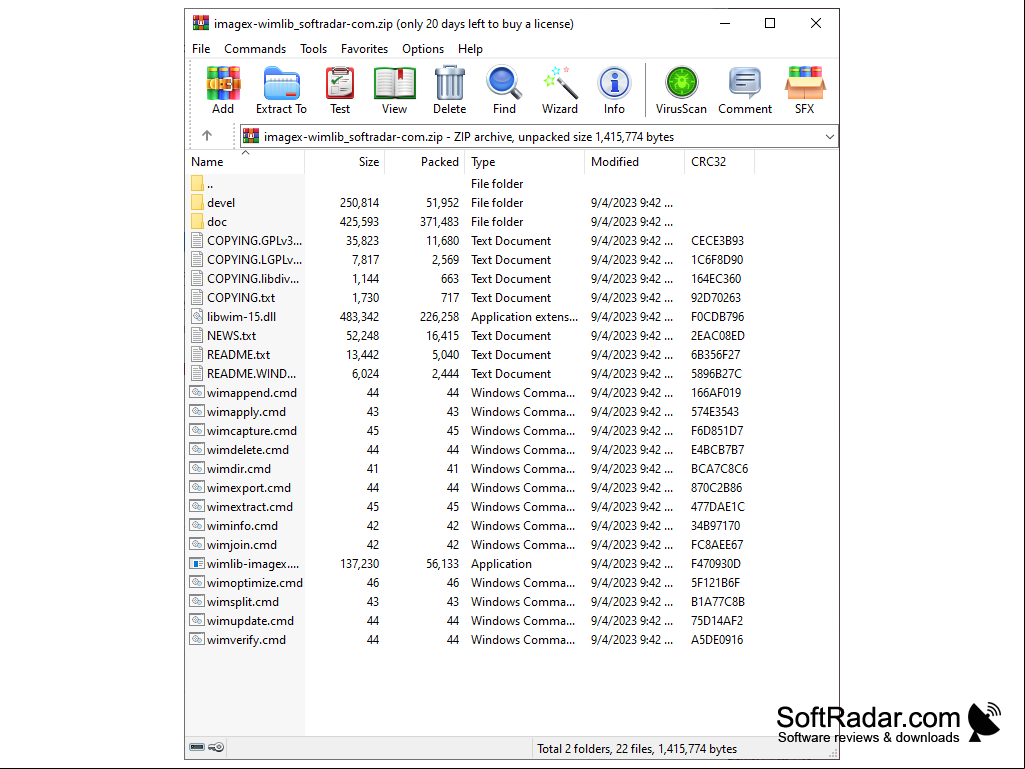The image size is (1025, 769).
Task: Click WinRAR icon in title bar
Action: coord(201,24)
